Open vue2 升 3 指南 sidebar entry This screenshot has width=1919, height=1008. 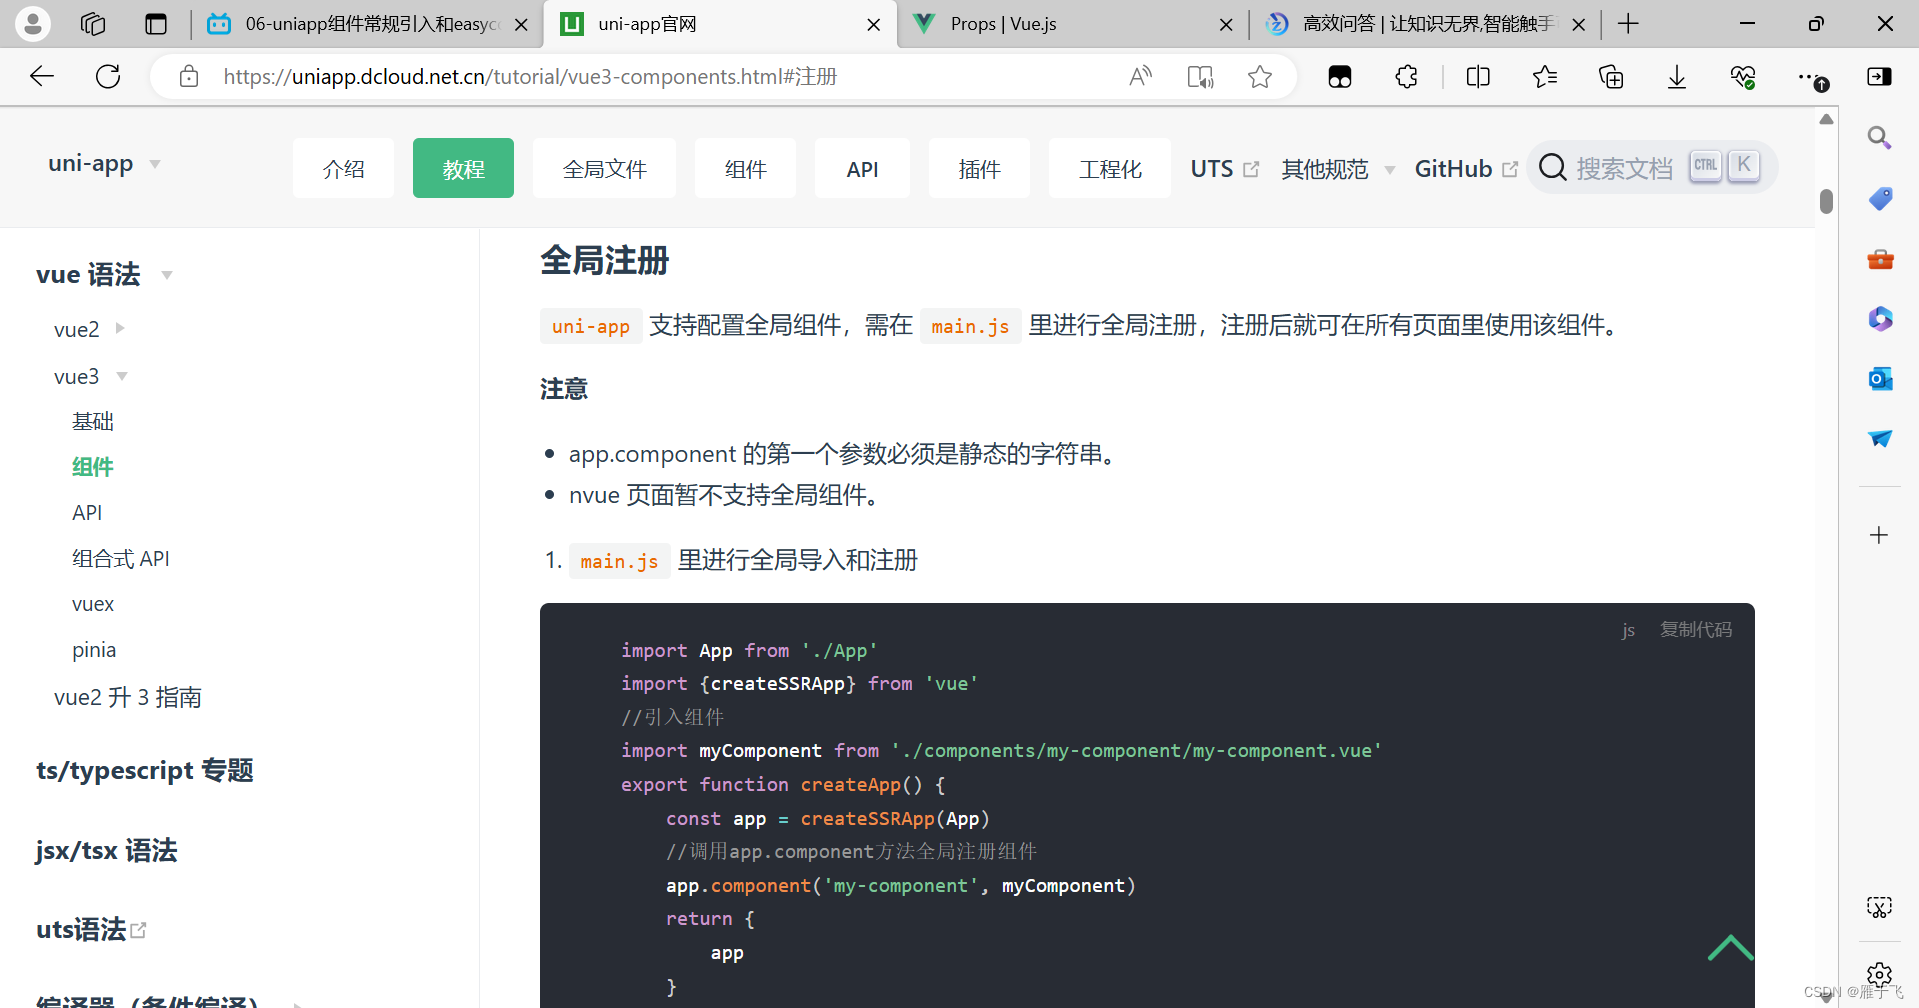tap(128, 697)
